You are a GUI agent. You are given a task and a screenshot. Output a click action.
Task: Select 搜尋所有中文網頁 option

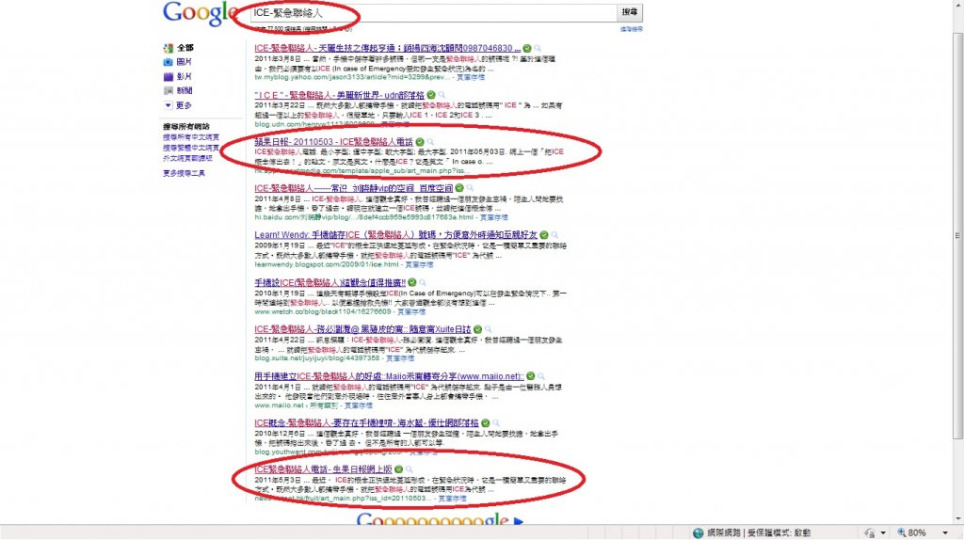[190, 136]
